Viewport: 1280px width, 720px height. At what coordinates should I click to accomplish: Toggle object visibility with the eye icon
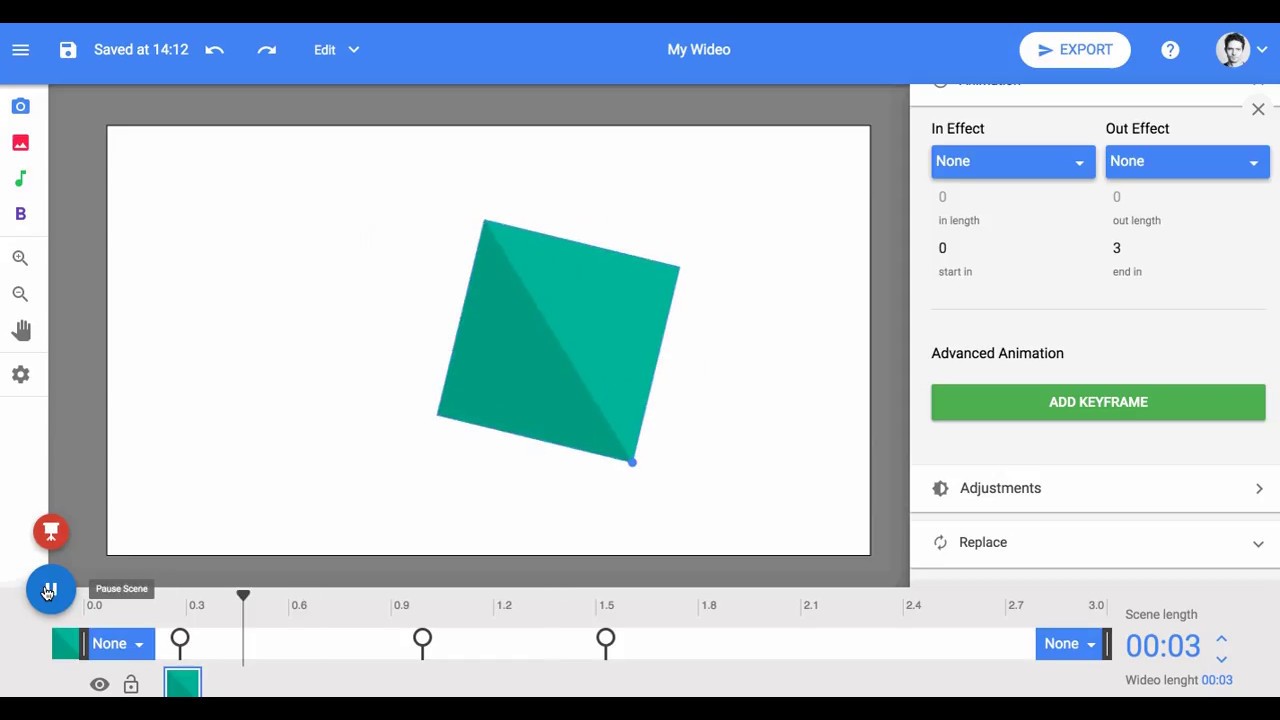(x=99, y=685)
